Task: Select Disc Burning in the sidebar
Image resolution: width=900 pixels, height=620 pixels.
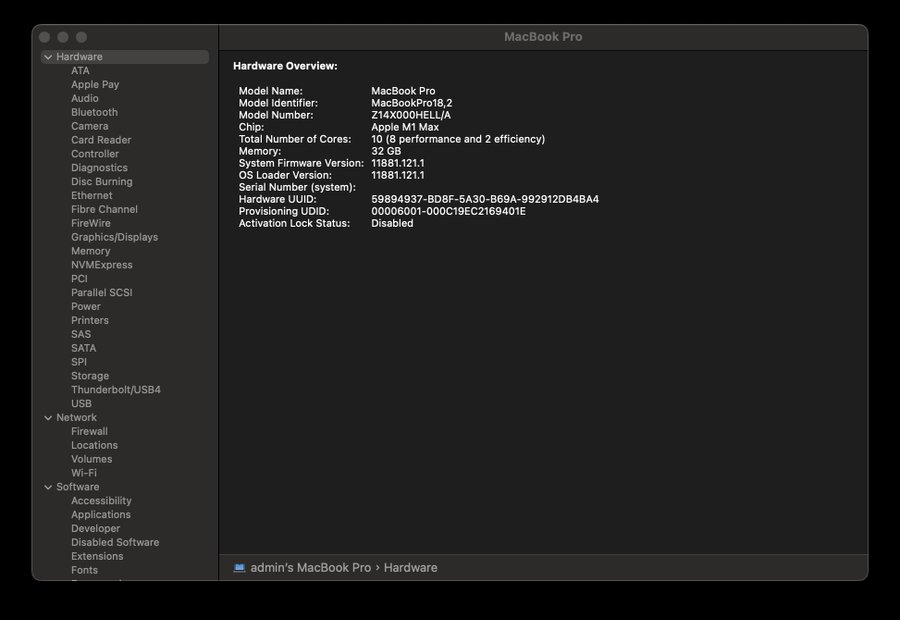Action: tap(102, 181)
